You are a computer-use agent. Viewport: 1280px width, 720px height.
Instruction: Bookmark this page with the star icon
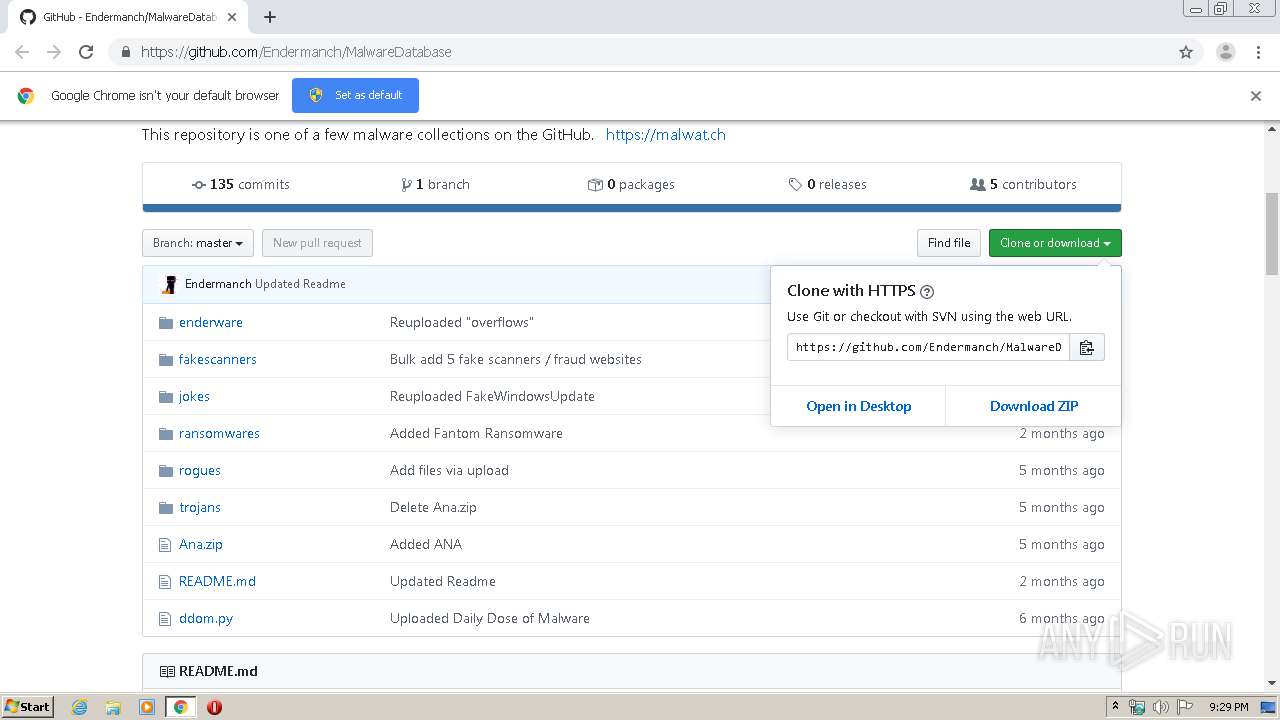(x=1186, y=52)
